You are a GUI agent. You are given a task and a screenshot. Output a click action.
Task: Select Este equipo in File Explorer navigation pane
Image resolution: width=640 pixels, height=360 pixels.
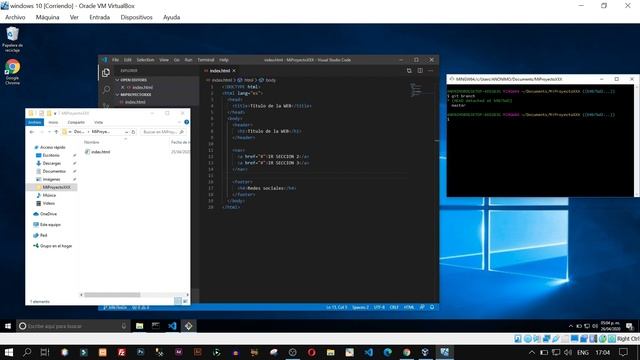coord(50,224)
